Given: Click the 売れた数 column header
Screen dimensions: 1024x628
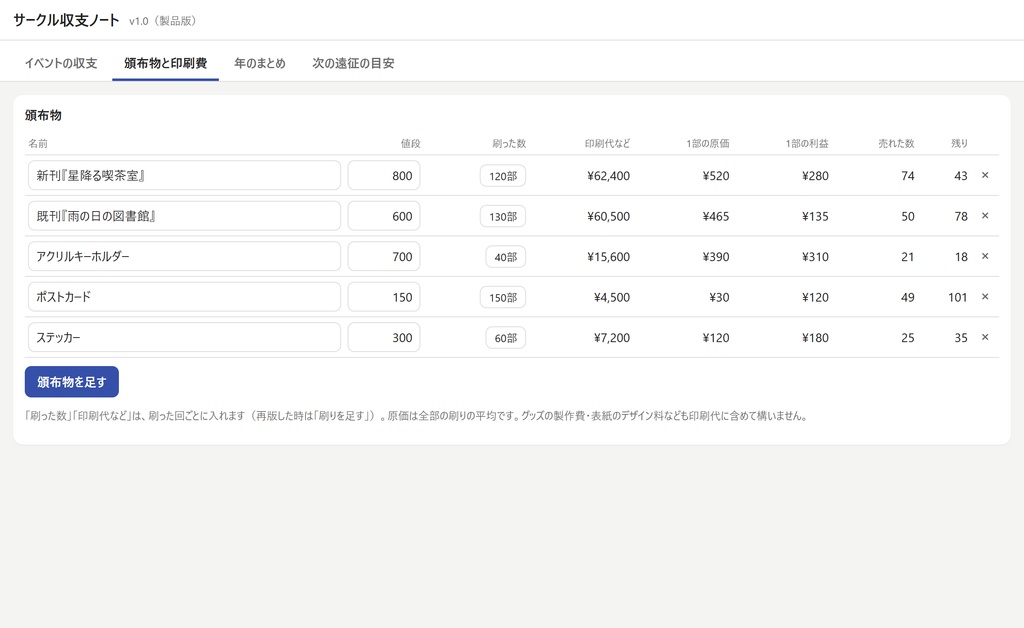Looking at the screenshot, I should tap(896, 144).
